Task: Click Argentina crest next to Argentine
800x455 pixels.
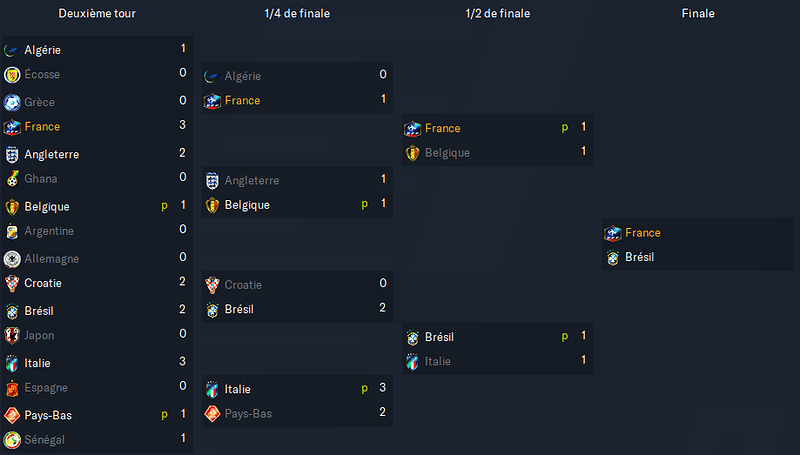Action: [12, 232]
